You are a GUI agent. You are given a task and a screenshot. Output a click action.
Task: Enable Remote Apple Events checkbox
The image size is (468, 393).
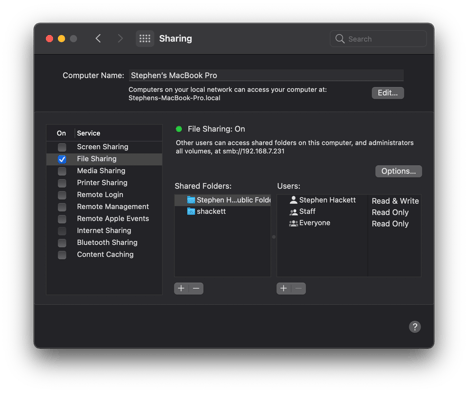click(62, 219)
